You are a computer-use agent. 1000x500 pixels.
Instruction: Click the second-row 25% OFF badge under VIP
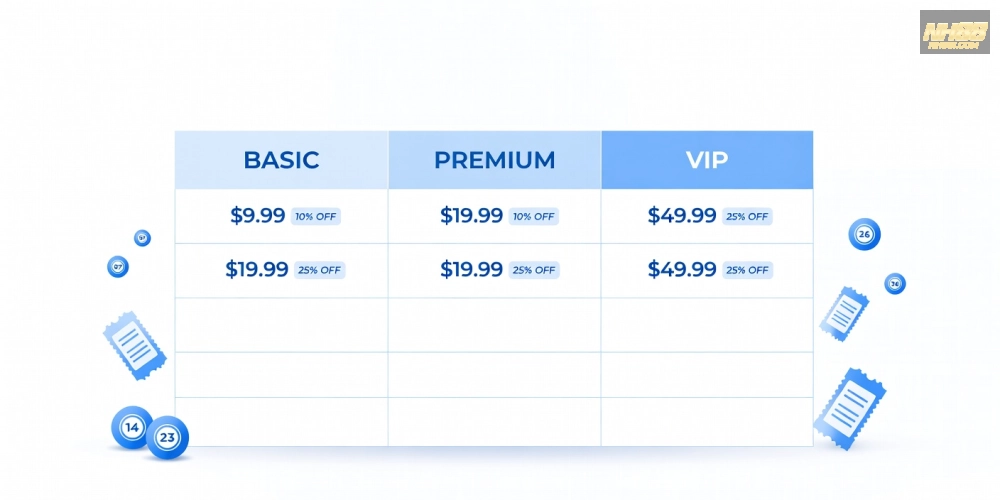point(747,270)
